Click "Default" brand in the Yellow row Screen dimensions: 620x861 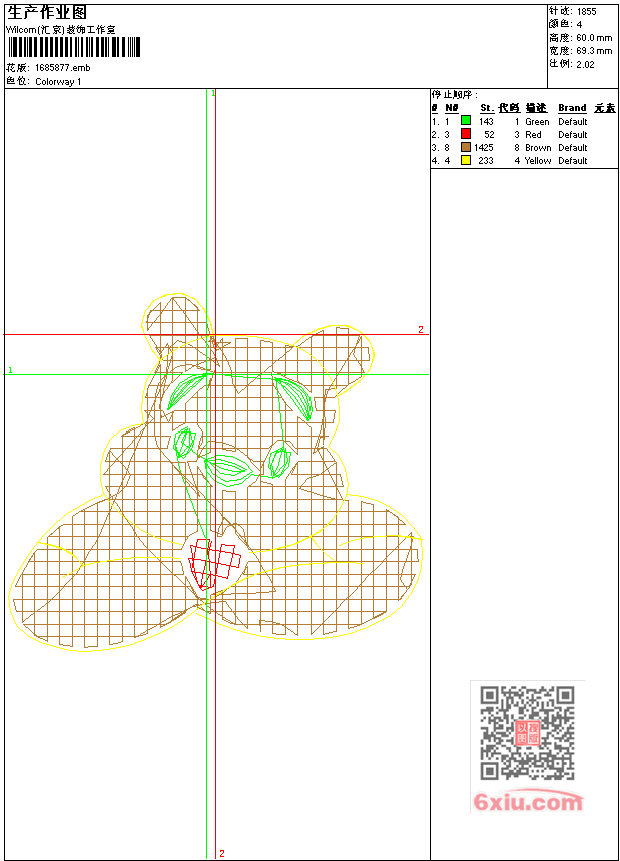click(x=573, y=160)
